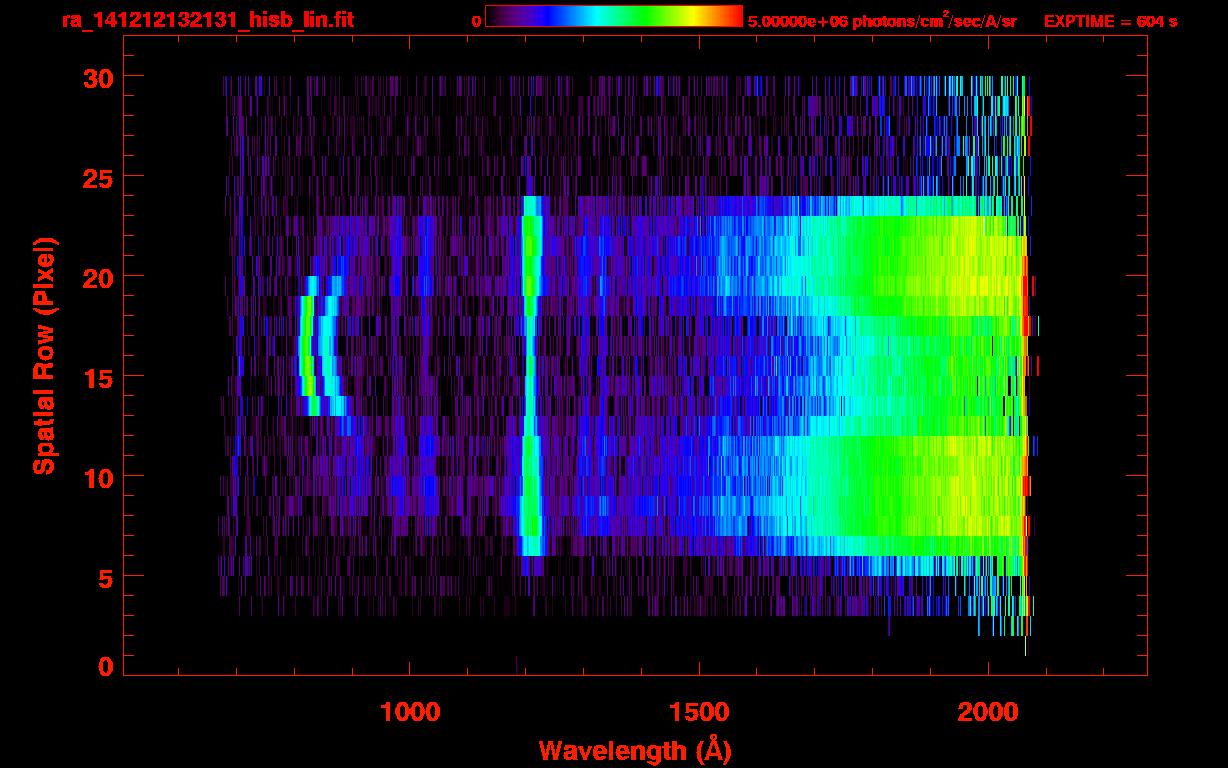The height and width of the screenshot is (768, 1228).
Task: Click the 5.00000e+06 photons/cm²/sec/A/sr label
Action: [882, 21]
